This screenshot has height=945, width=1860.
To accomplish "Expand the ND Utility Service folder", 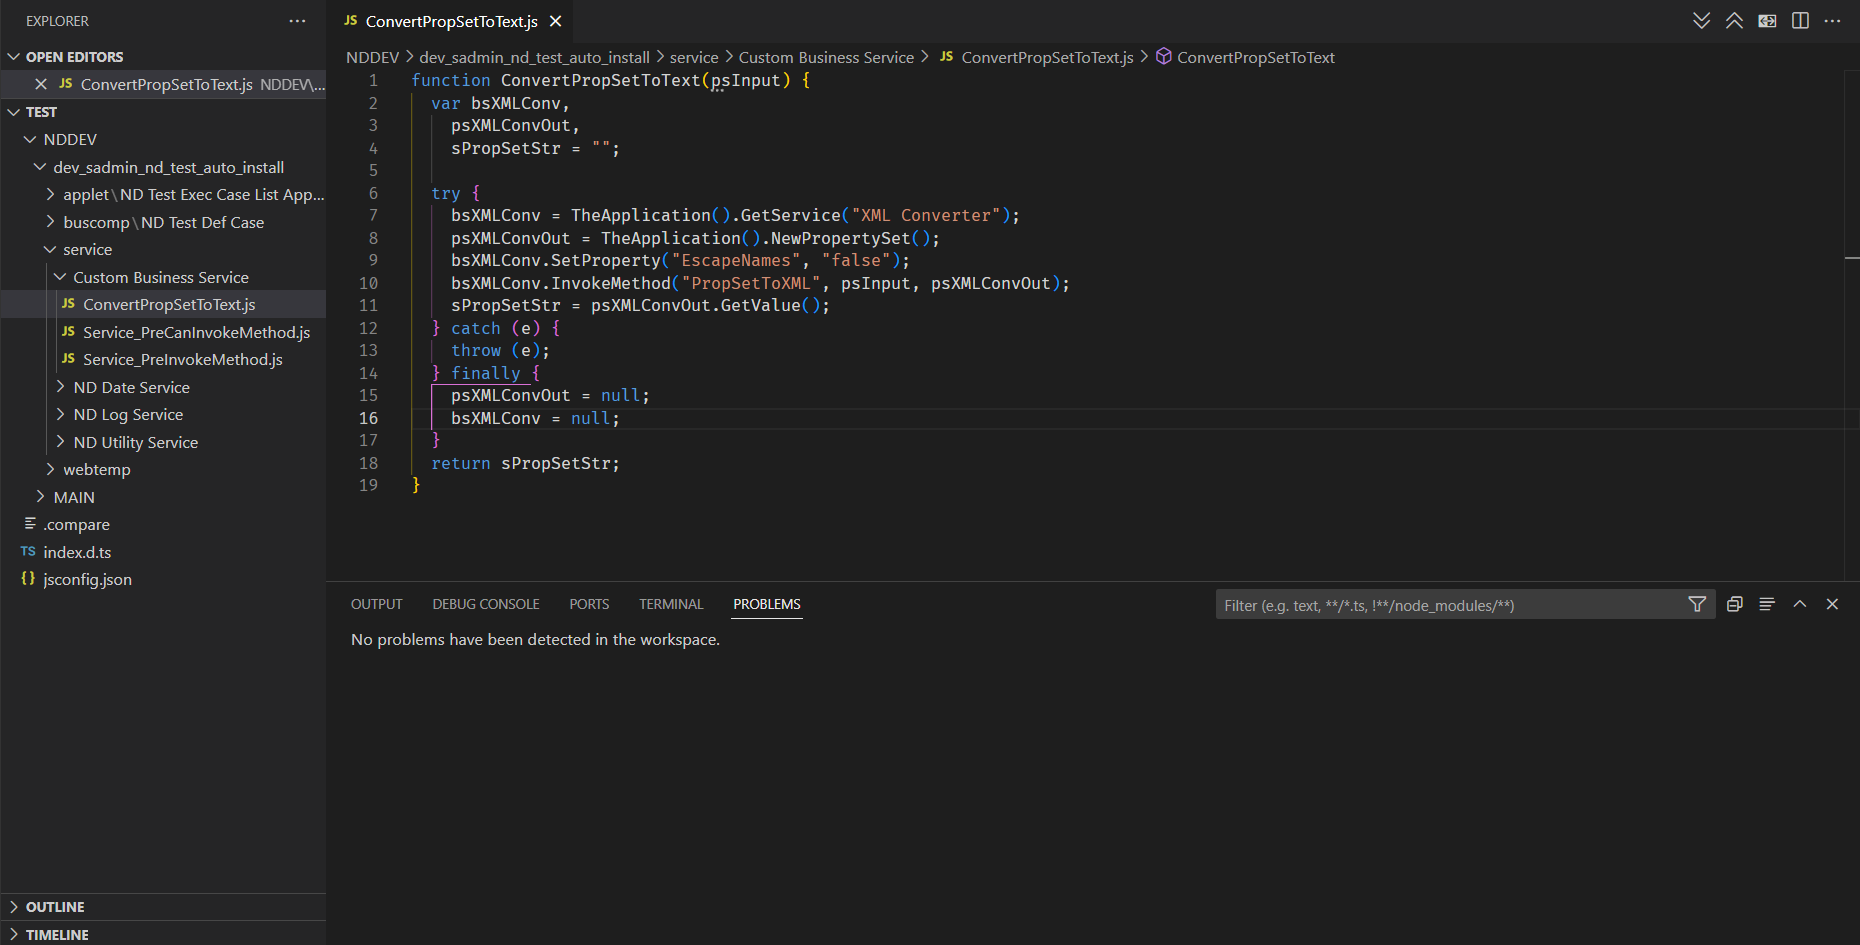I will 60,442.
